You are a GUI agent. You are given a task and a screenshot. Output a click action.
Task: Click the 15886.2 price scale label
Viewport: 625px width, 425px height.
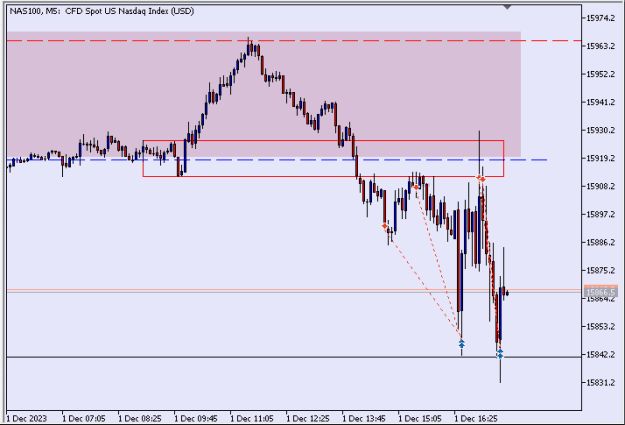point(600,242)
